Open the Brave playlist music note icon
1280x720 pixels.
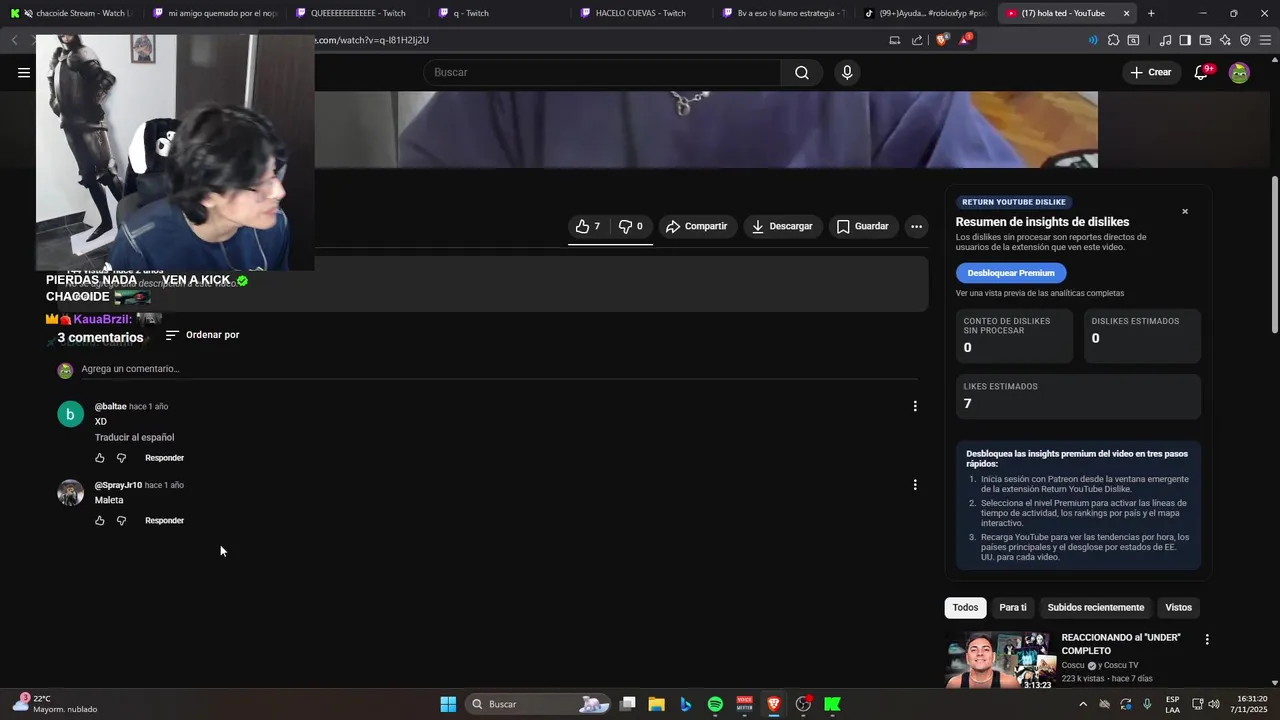click(1165, 40)
